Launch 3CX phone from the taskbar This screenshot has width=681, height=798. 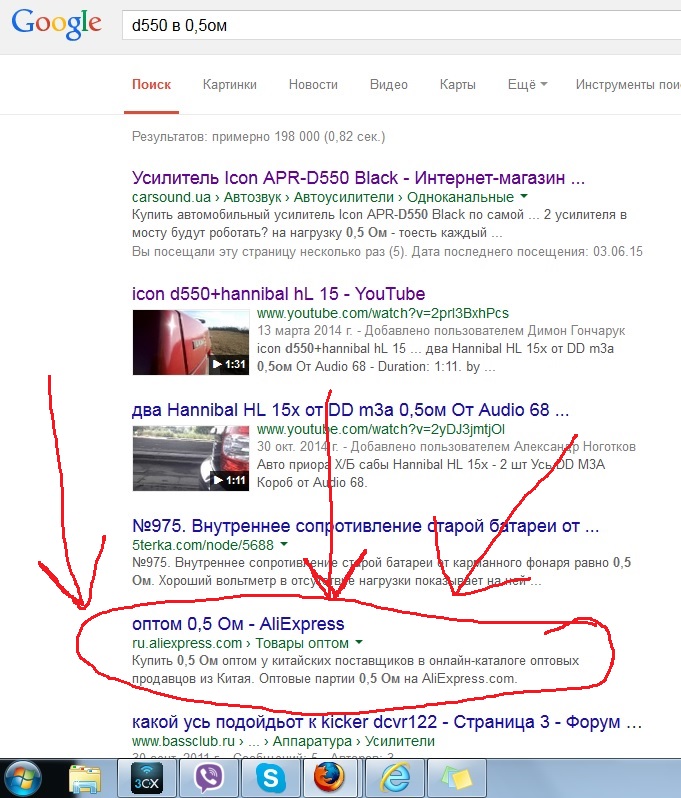click(147, 778)
